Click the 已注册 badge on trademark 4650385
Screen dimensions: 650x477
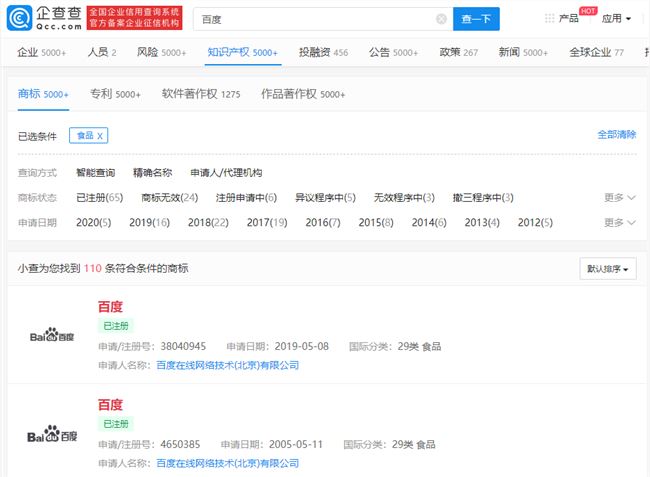click(x=116, y=424)
